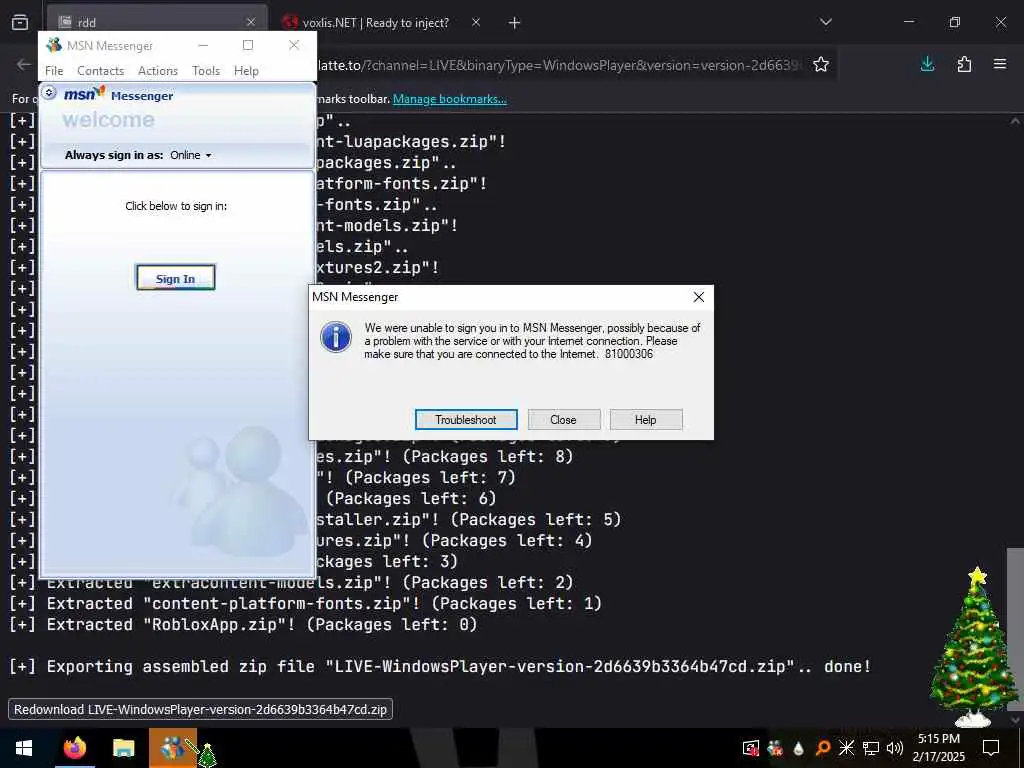Open the clock showing 5:15 PM
The height and width of the screenshot is (768, 1024).
938,748
